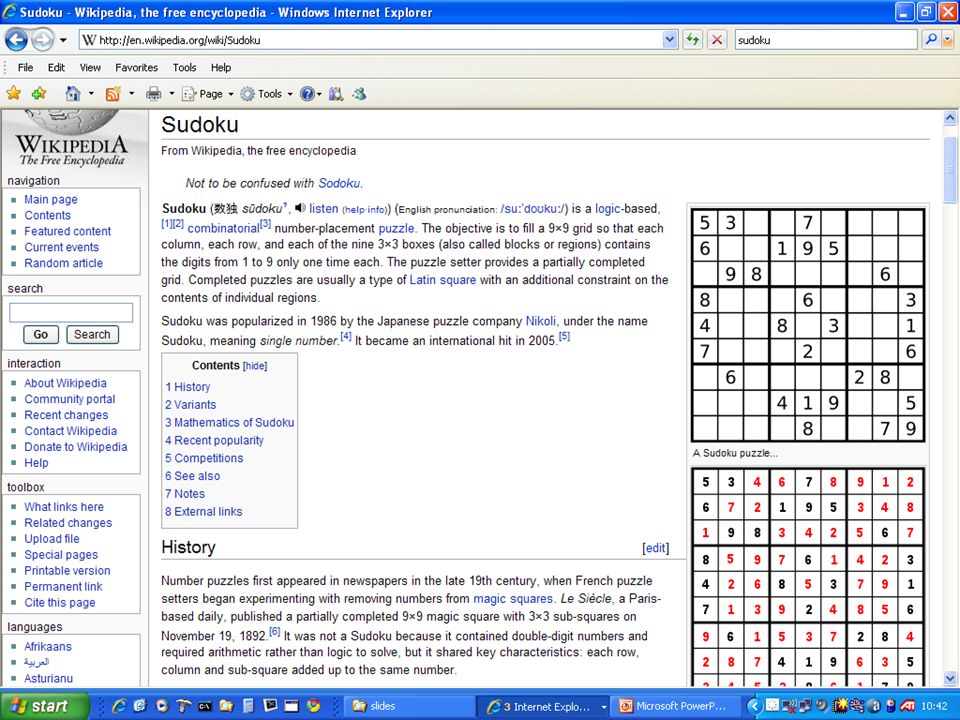Open the recent pages dropdown beside Forward
This screenshot has width=960, height=720.
(63, 40)
